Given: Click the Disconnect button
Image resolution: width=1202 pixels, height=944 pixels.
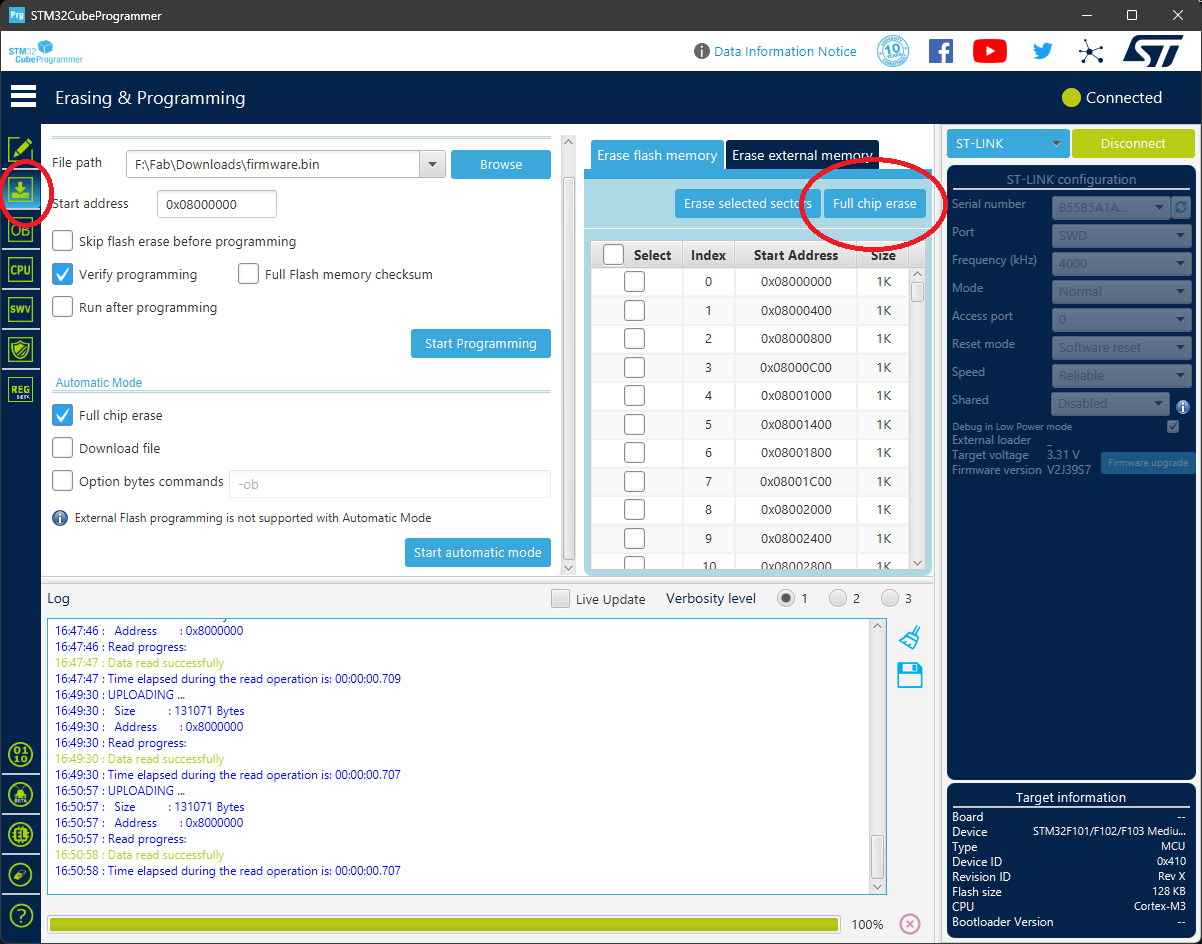Looking at the screenshot, I should point(1133,143).
